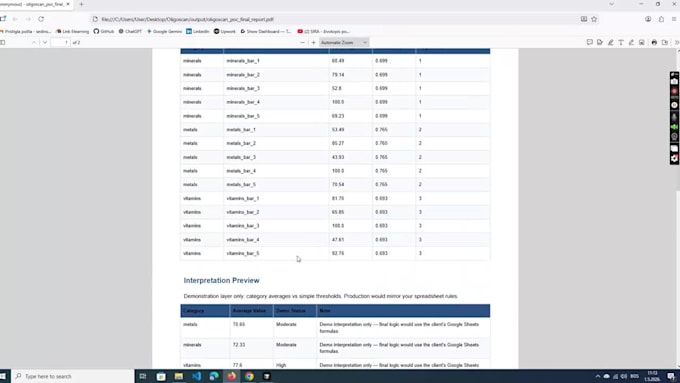Go to next PDF page
The width and height of the screenshot is (680, 383).
click(x=45, y=43)
